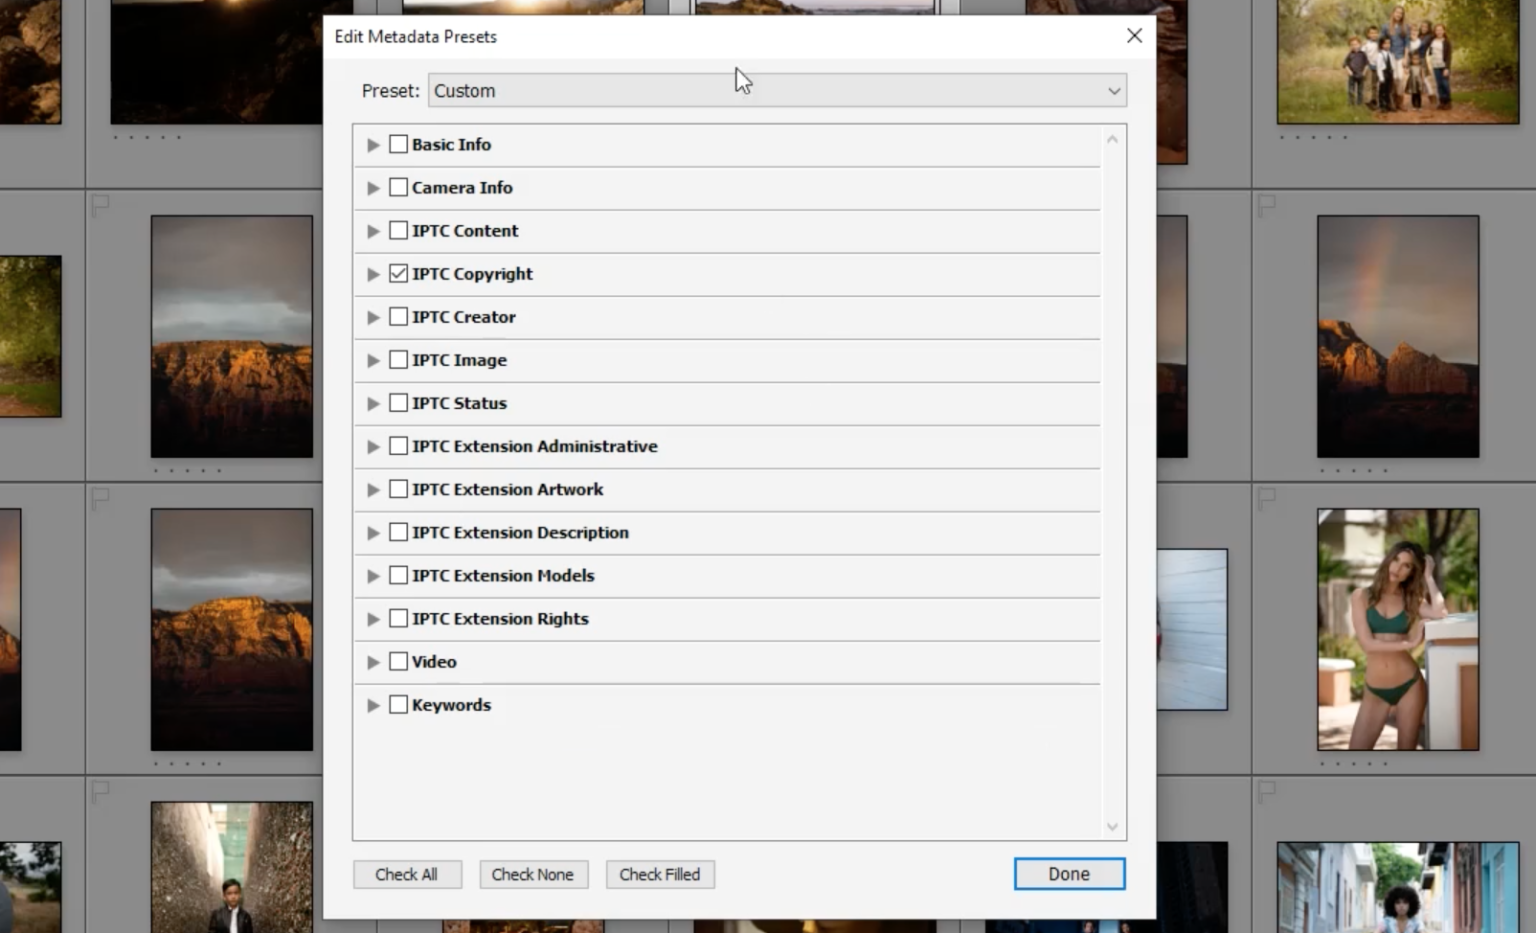Close the Edit Metadata Presets dialog
Viewport: 1536px width, 933px height.
click(x=1134, y=36)
